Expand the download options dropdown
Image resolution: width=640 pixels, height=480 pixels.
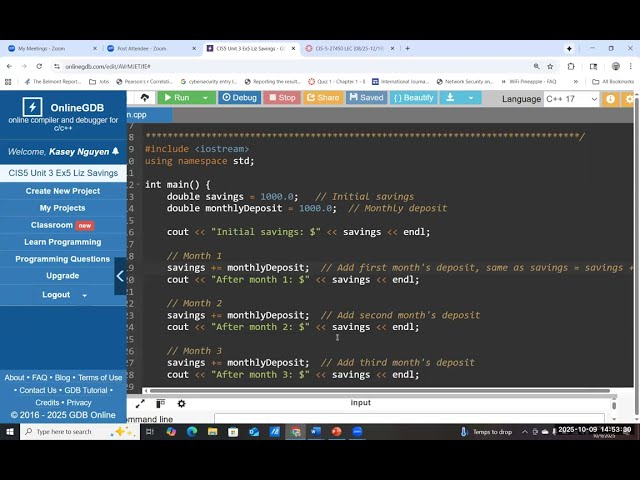pyautogui.click(x=471, y=98)
